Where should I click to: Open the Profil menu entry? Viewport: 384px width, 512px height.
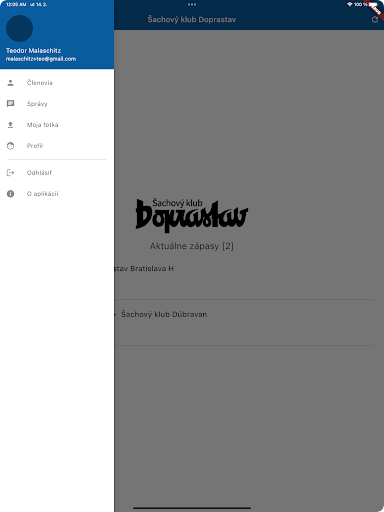57,146
